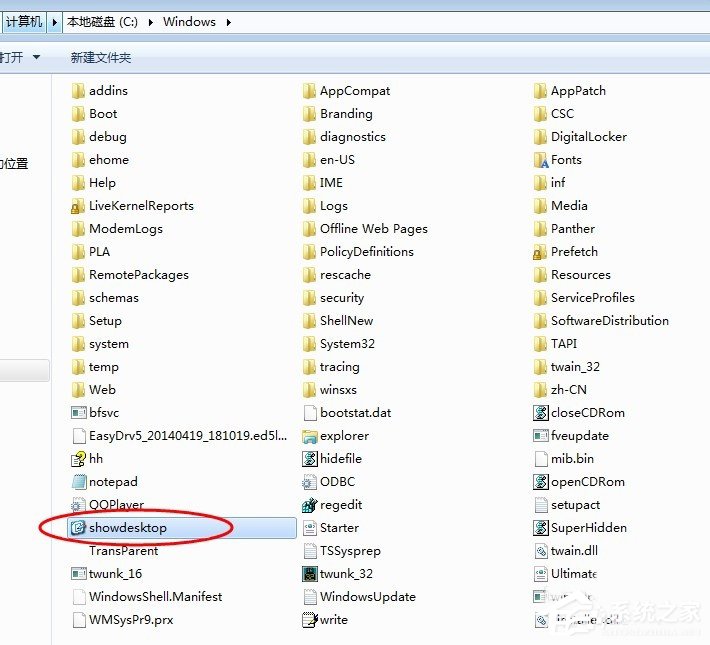Open the 打开 dropdown arrow in toolbar
The image size is (710, 645).
(37, 58)
